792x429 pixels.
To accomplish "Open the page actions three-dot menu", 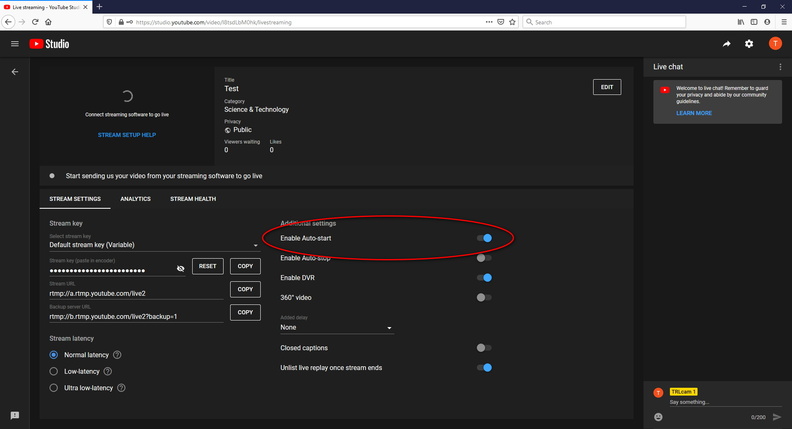I will click(x=489, y=22).
